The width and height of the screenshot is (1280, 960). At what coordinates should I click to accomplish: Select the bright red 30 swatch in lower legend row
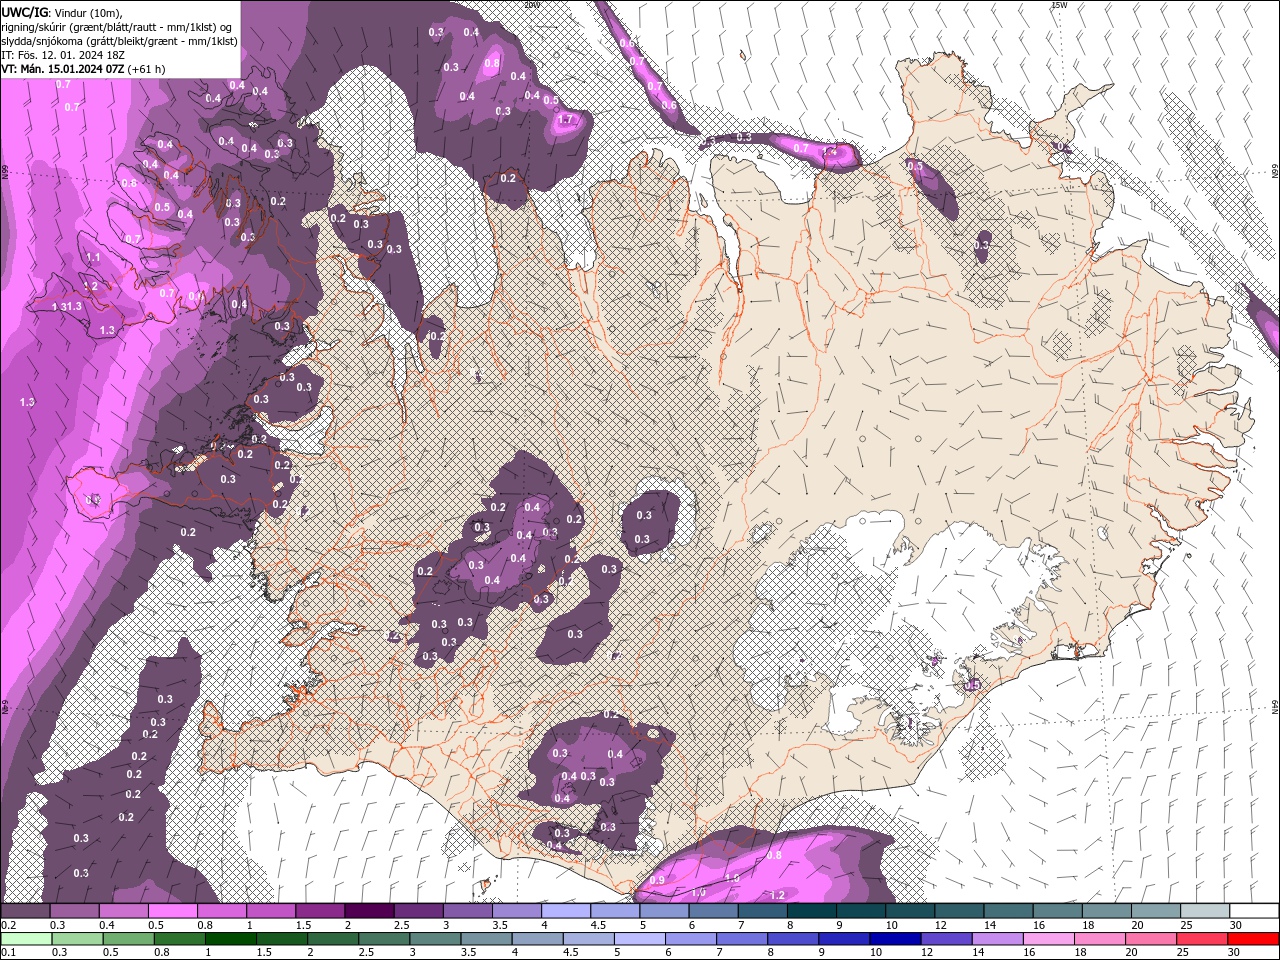[x=1253, y=939]
